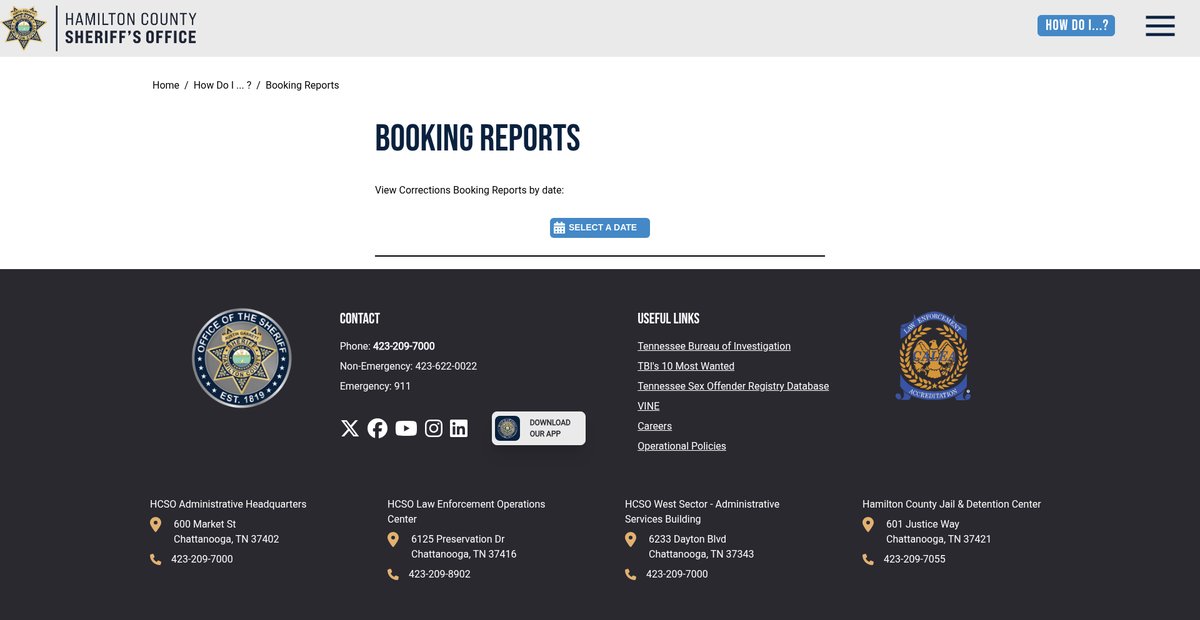1200x620 pixels.
Task: Open the Careers link
Action: pos(655,426)
